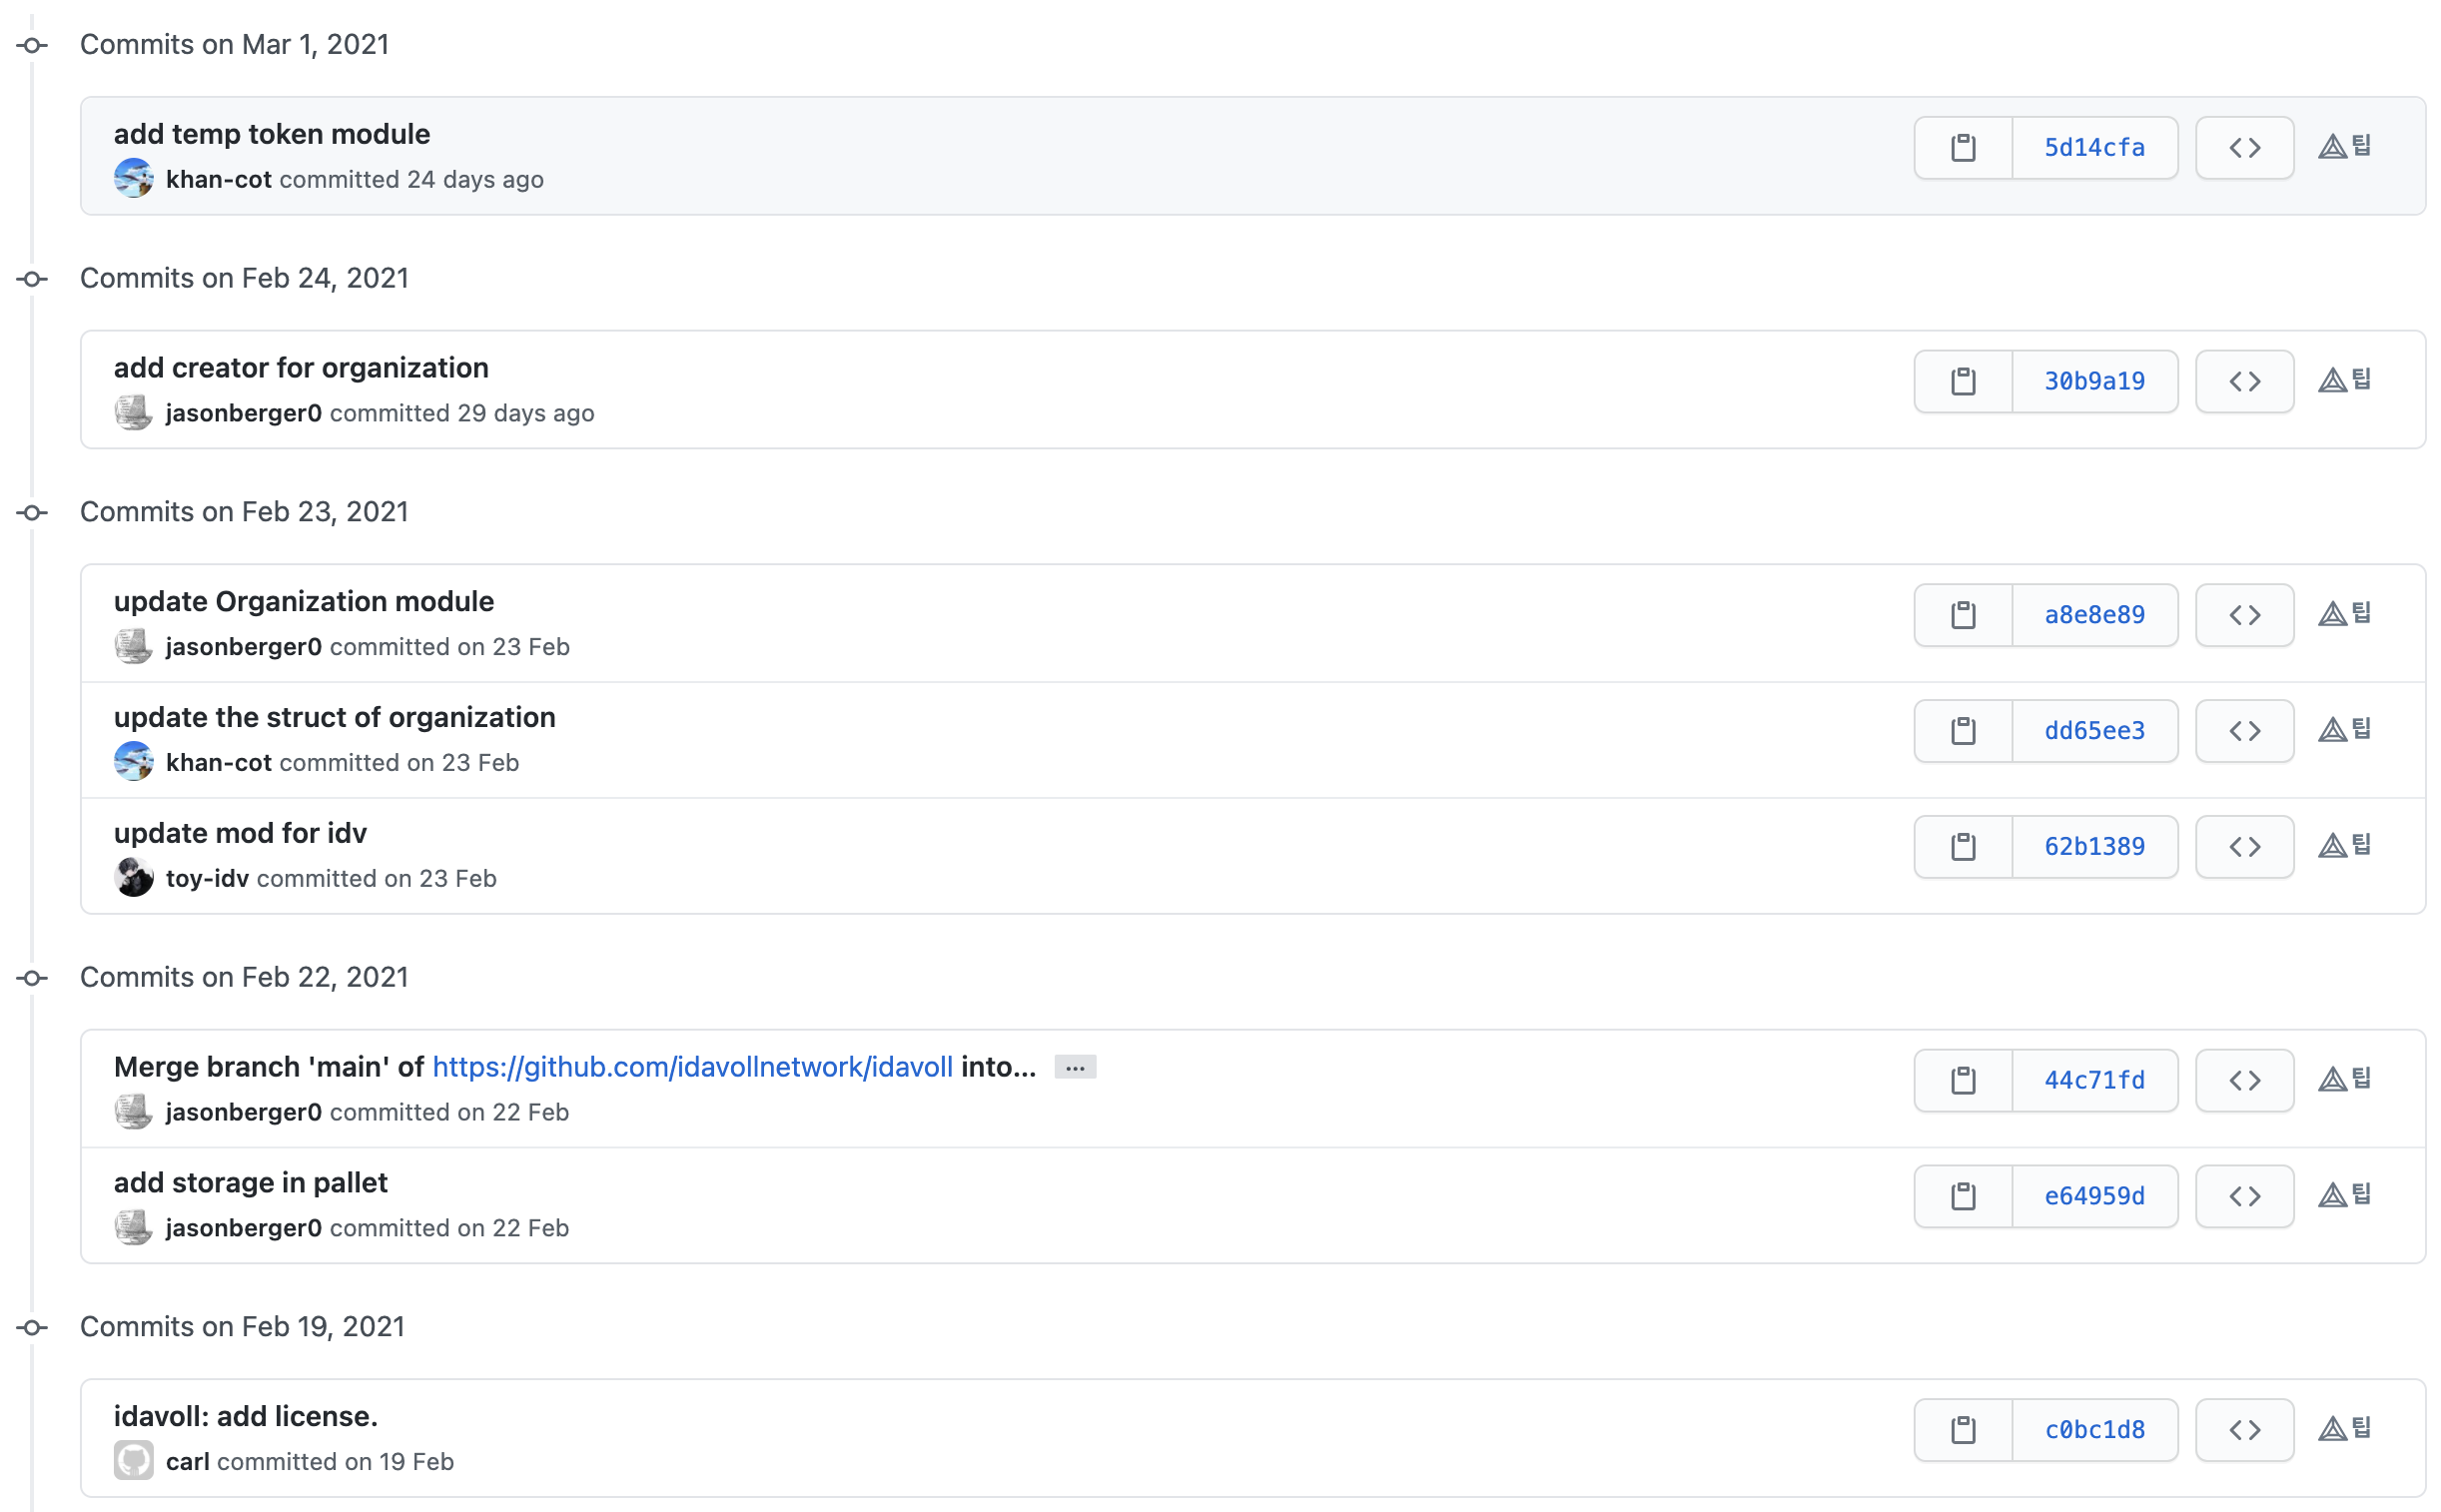Browse repository at commit a8e8e89
The height and width of the screenshot is (1512, 2441).
pyautogui.click(x=2243, y=615)
